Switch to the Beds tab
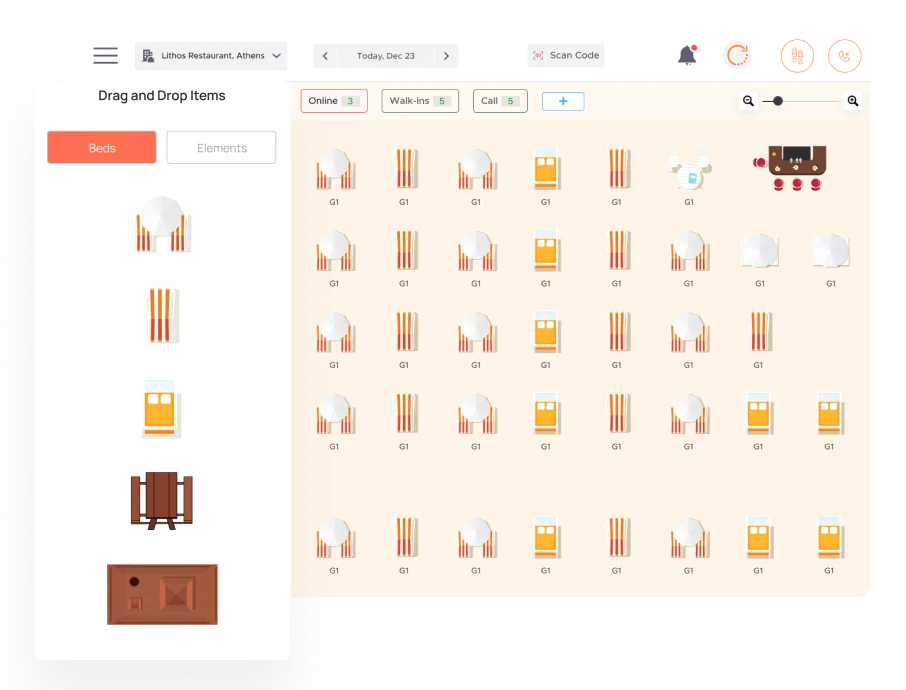This screenshot has height=690, width=906. (x=102, y=147)
